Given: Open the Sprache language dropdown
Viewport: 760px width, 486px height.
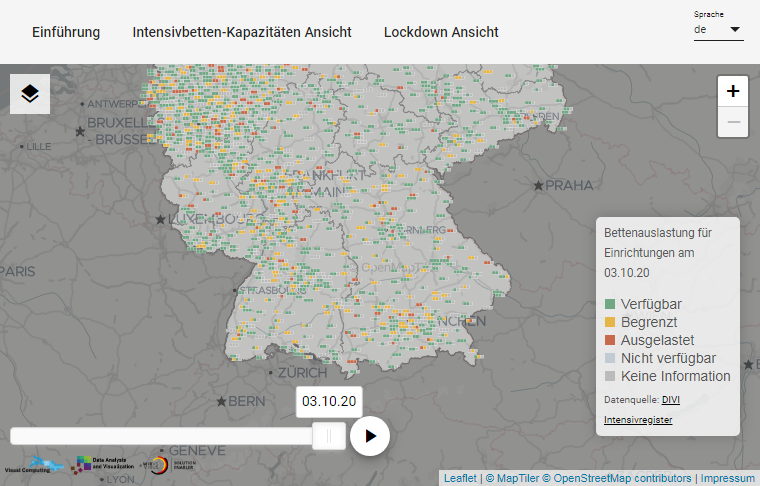Looking at the screenshot, I should click(718, 30).
